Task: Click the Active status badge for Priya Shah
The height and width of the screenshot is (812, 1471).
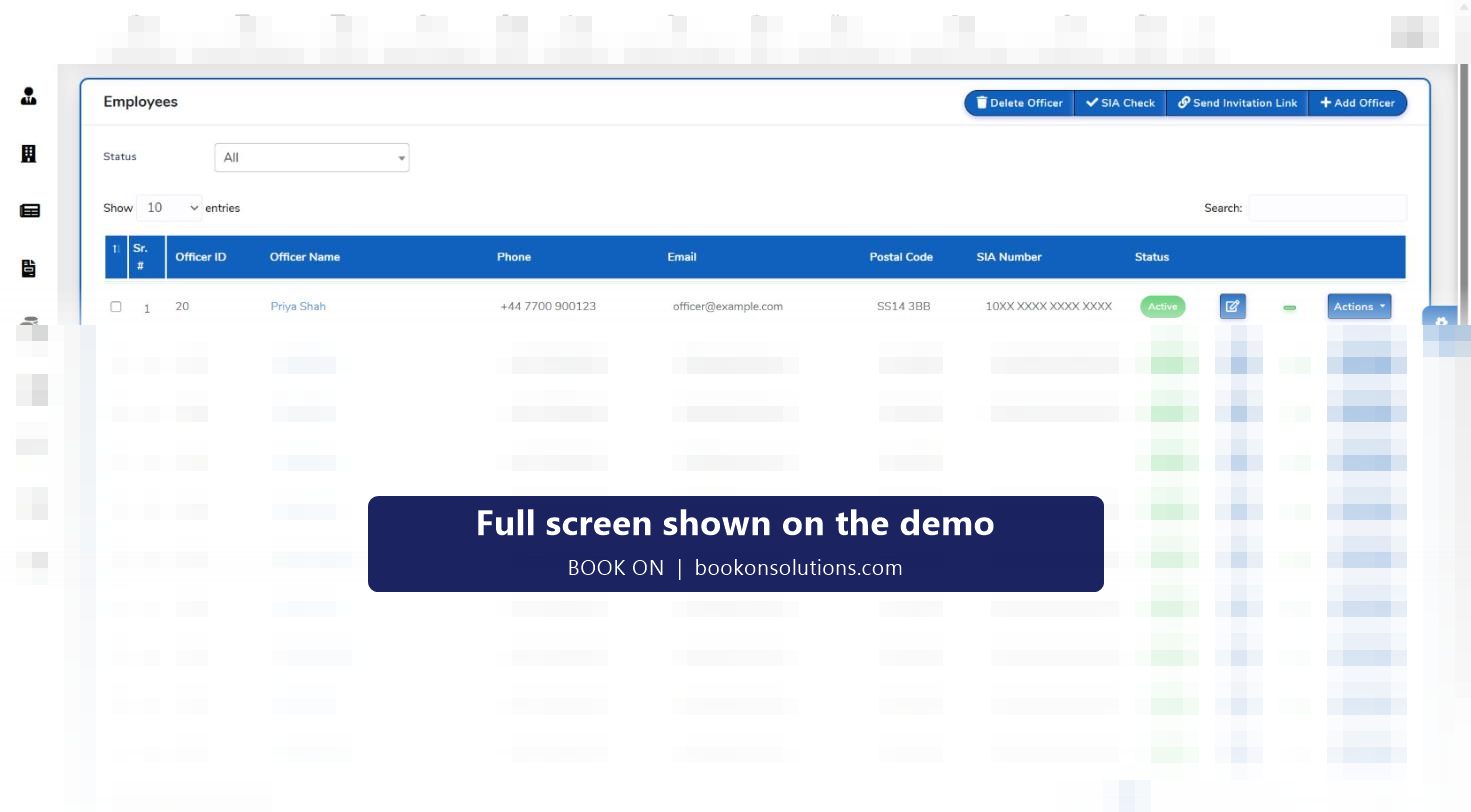Action: [x=1162, y=307]
